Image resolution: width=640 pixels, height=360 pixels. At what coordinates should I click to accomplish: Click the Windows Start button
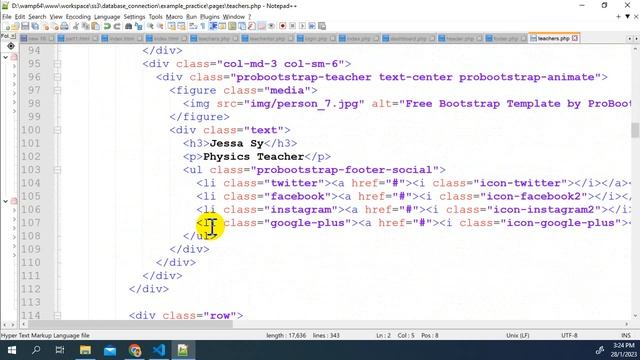click(x=12, y=350)
